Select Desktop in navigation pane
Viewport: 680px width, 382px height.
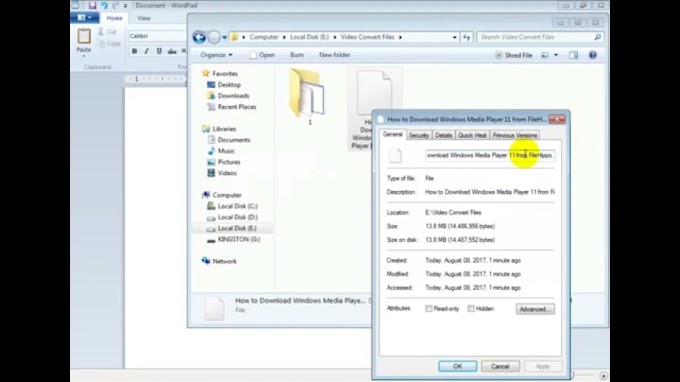pyautogui.click(x=224, y=85)
